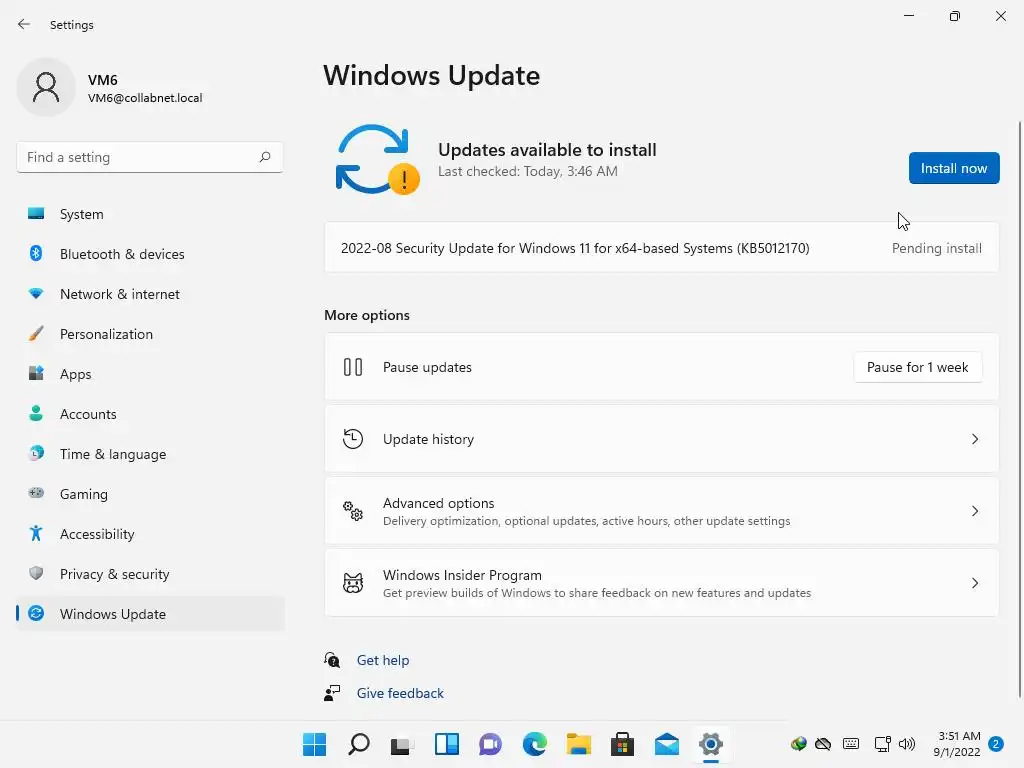The image size is (1024, 768).
Task: Click the Network wifi icon in sidebar
Action: pos(36,294)
